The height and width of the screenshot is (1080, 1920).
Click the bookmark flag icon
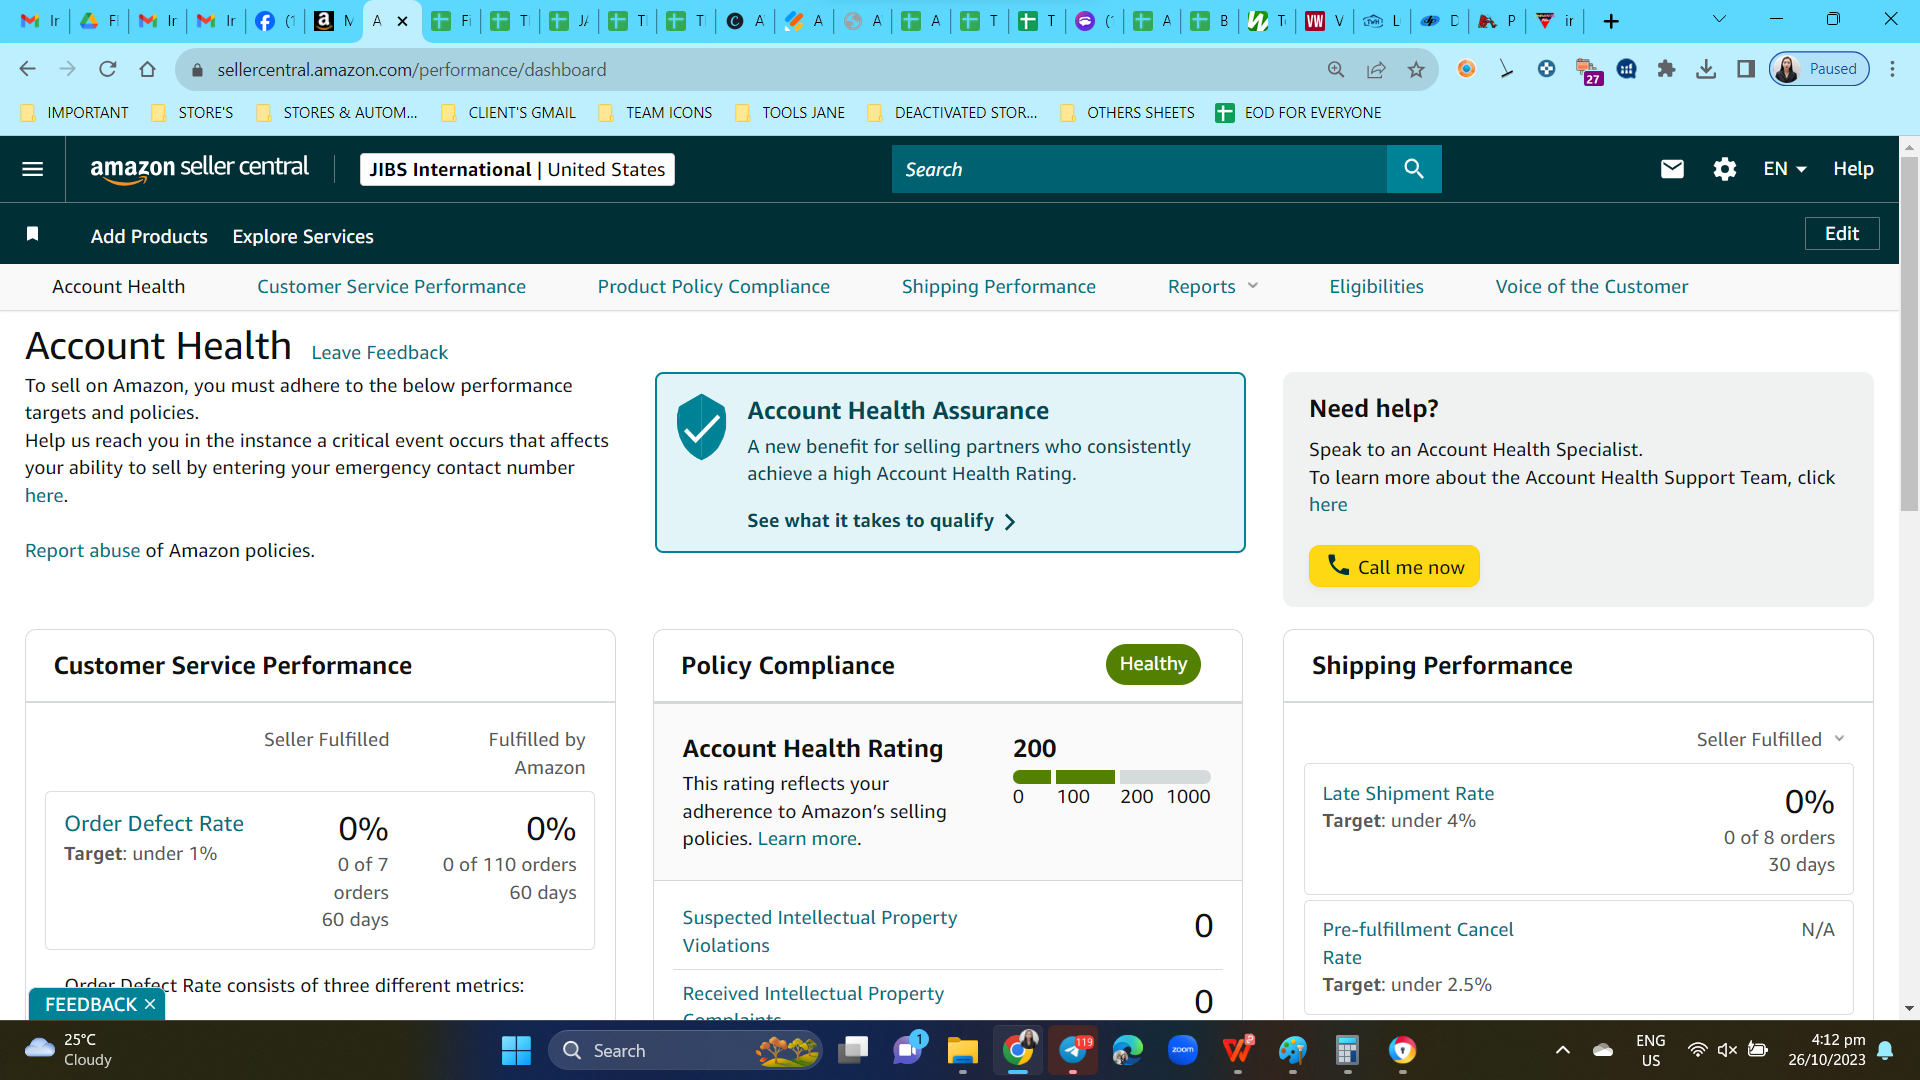coord(32,234)
